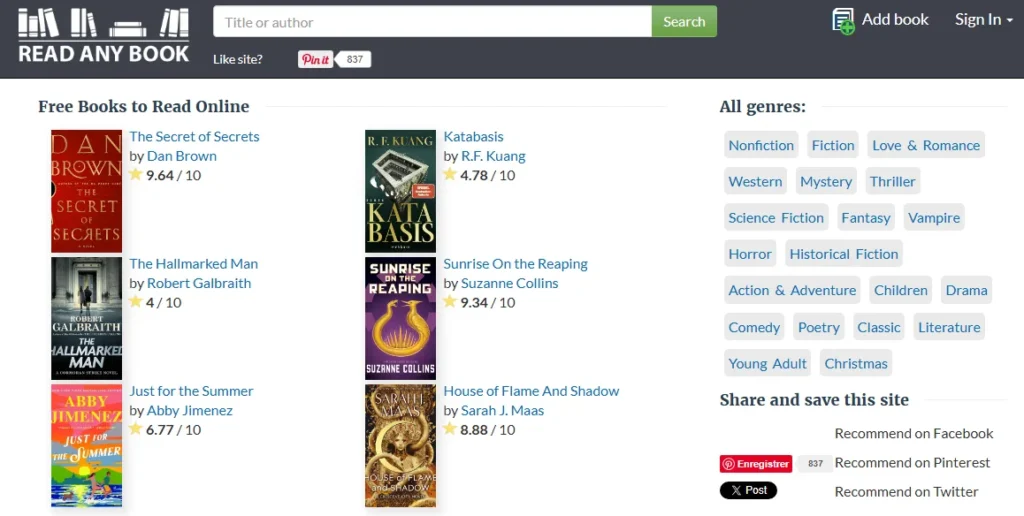1024x516 pixels.
Task: Open author Robert Galbraith link
Action: tap(199, 283)
